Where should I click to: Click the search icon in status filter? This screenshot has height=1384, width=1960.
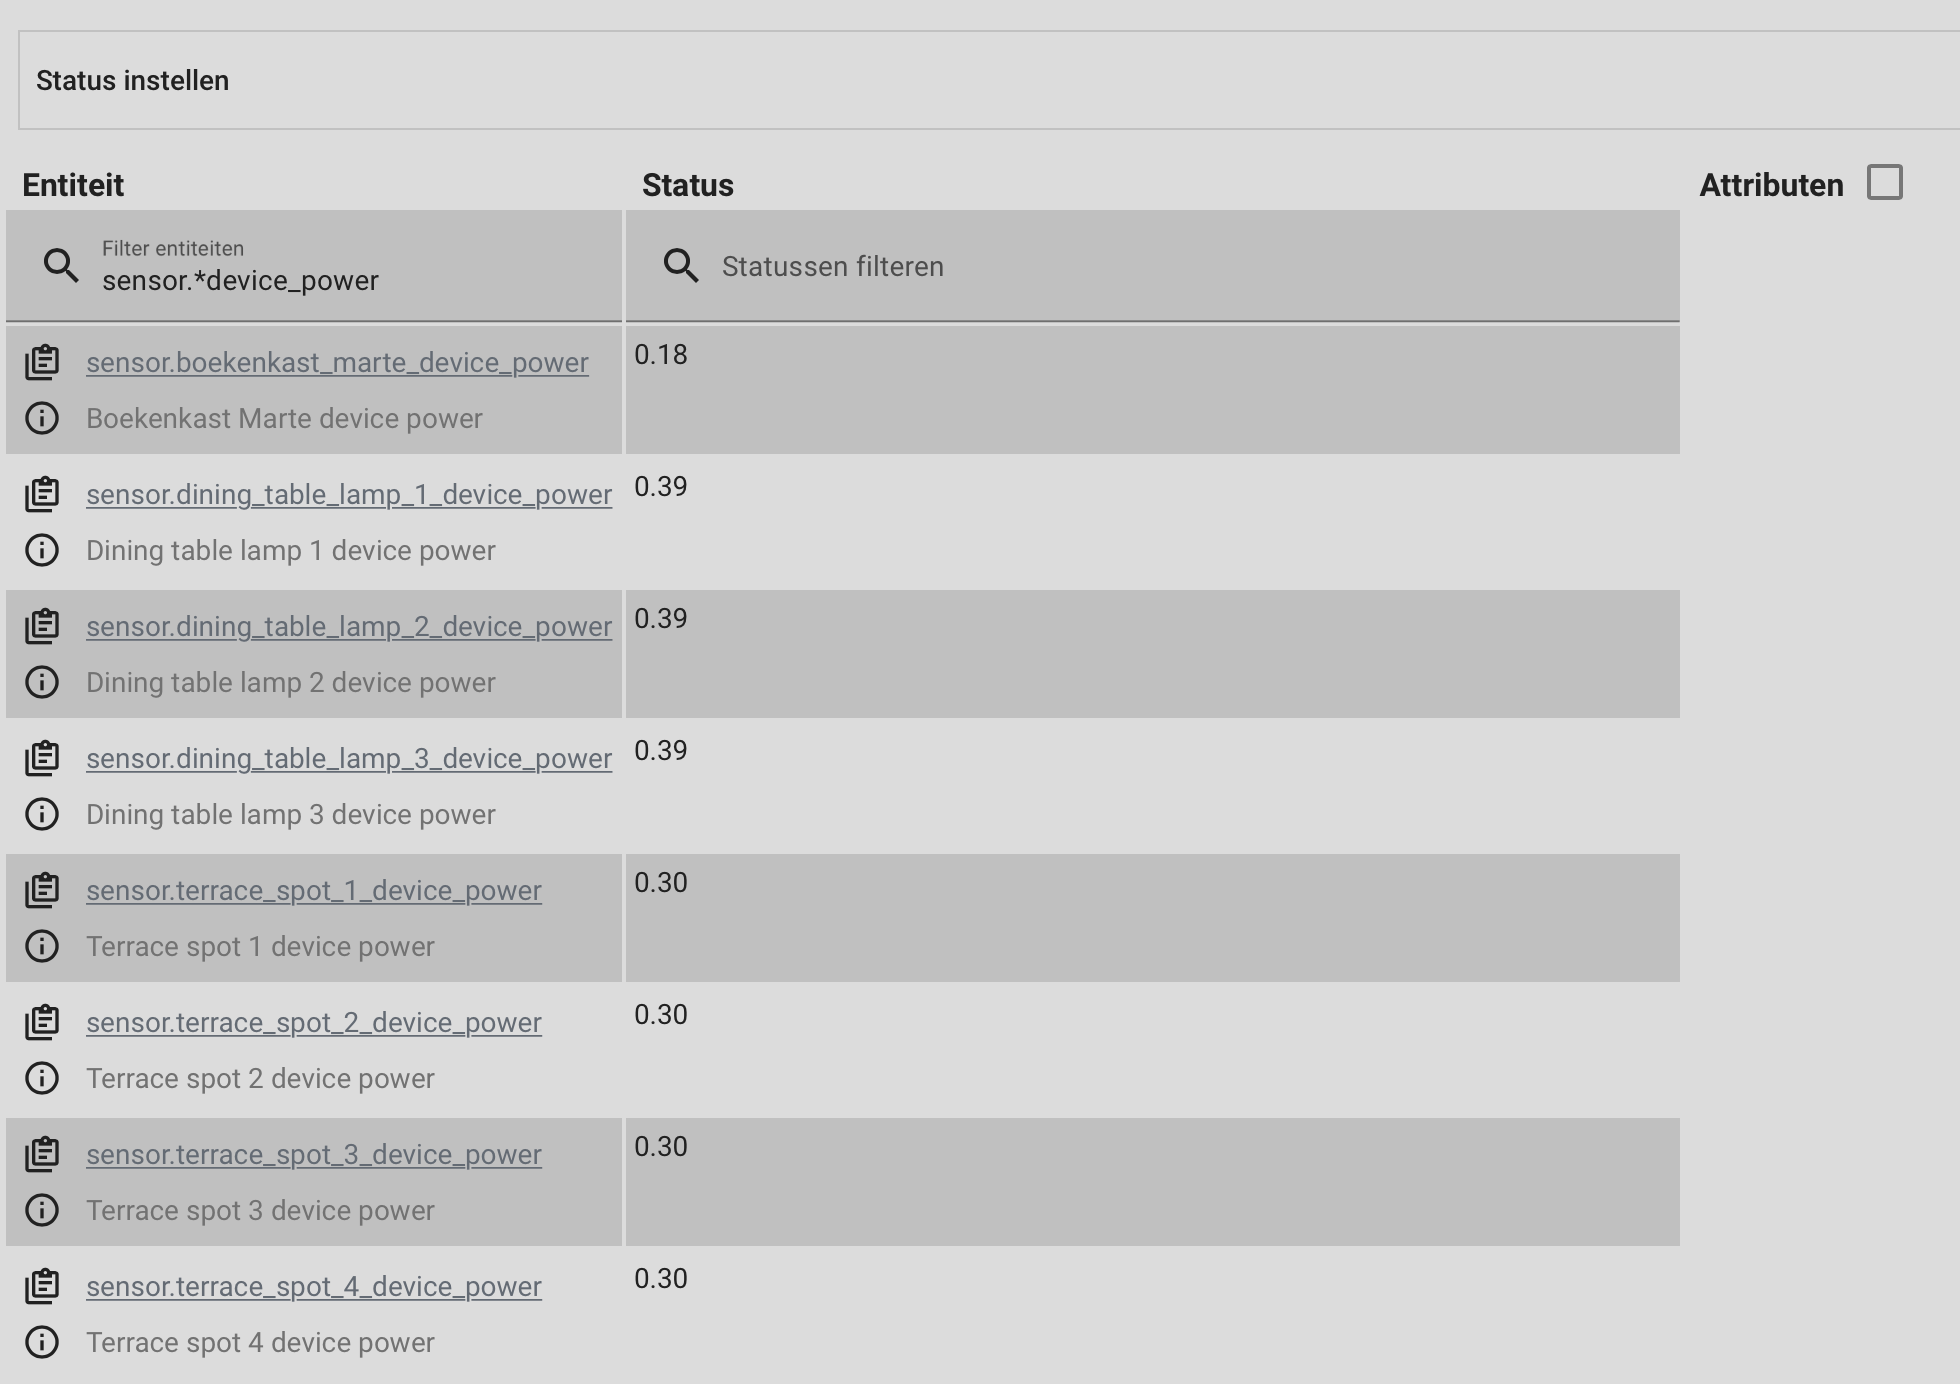(681, 266)
